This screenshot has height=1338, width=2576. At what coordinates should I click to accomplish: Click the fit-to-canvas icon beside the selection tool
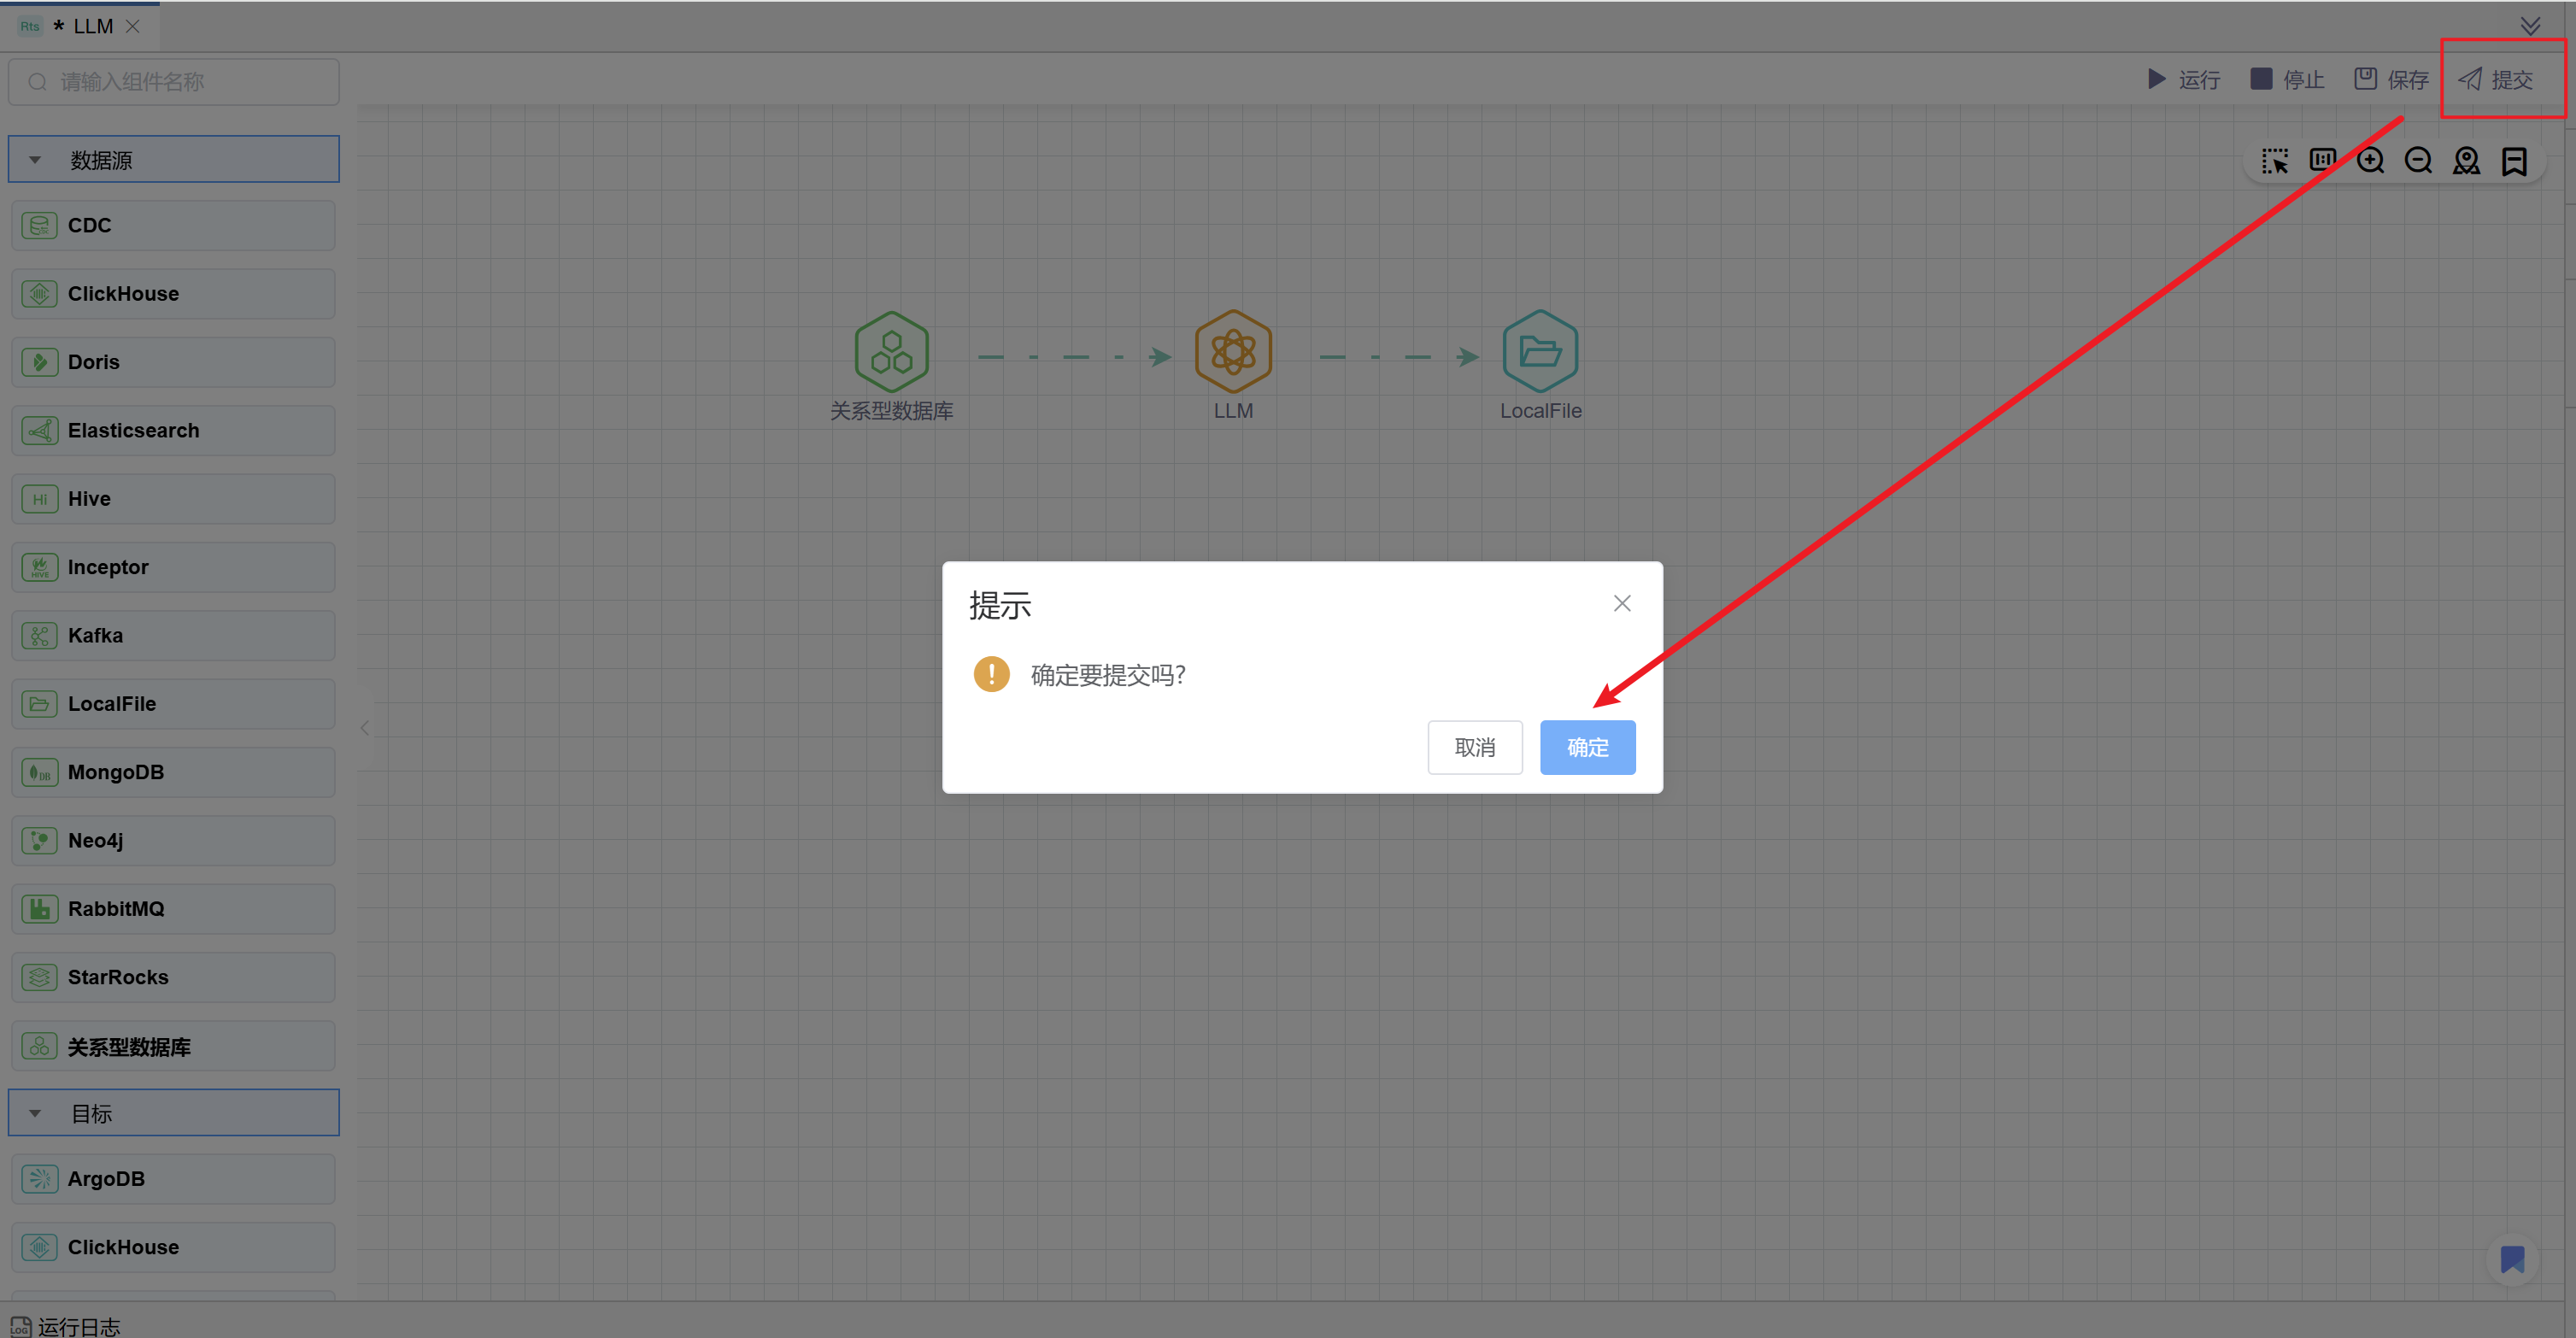pos(2322,161)
